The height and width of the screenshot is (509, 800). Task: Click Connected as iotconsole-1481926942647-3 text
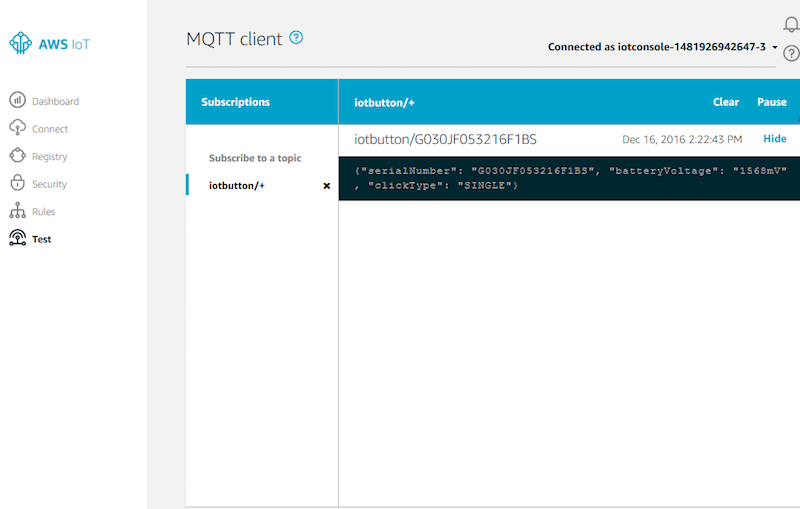pos(657,47)
